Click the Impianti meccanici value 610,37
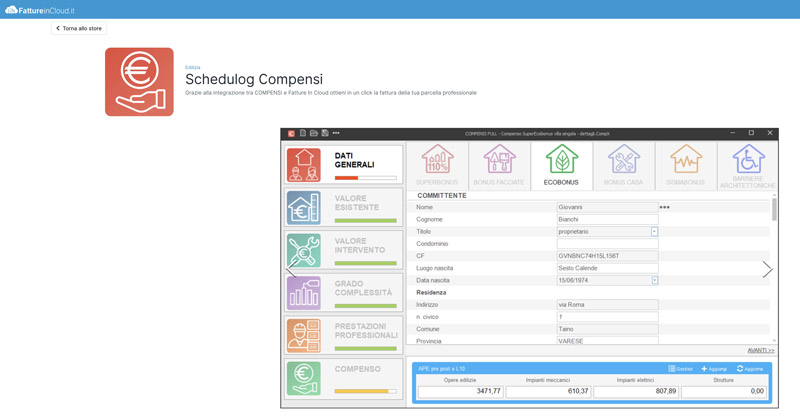This screenshot has width=800, height=420. pyautogui.click(x=548, y=391)
